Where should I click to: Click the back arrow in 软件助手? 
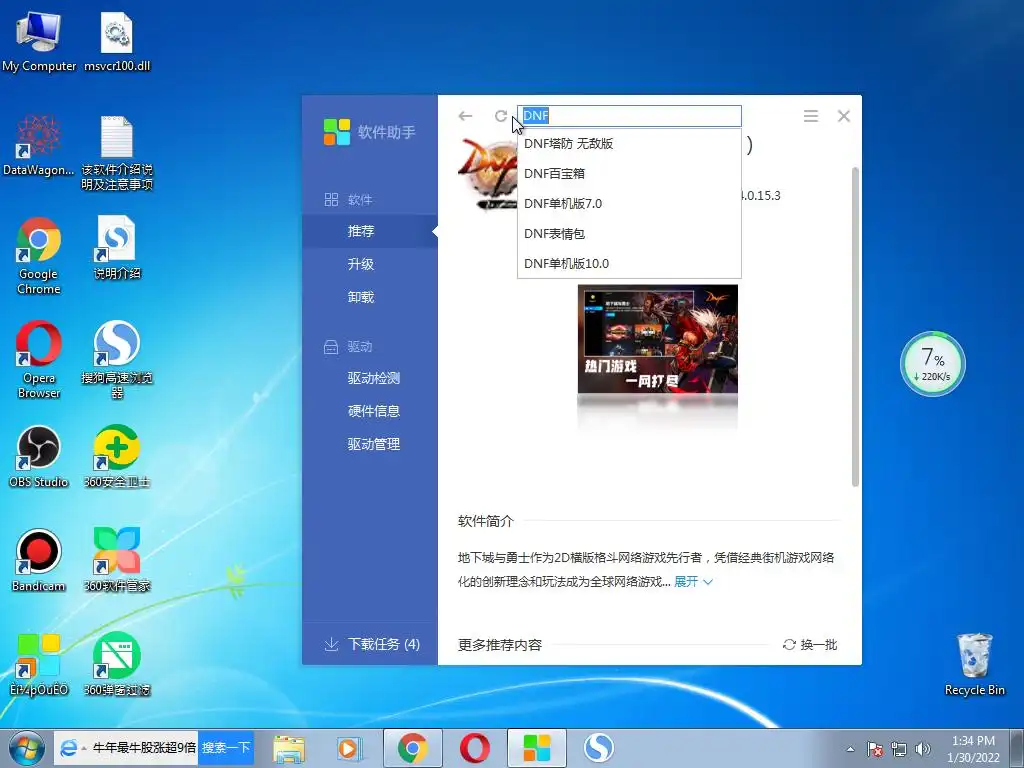(x=465, y=116)
